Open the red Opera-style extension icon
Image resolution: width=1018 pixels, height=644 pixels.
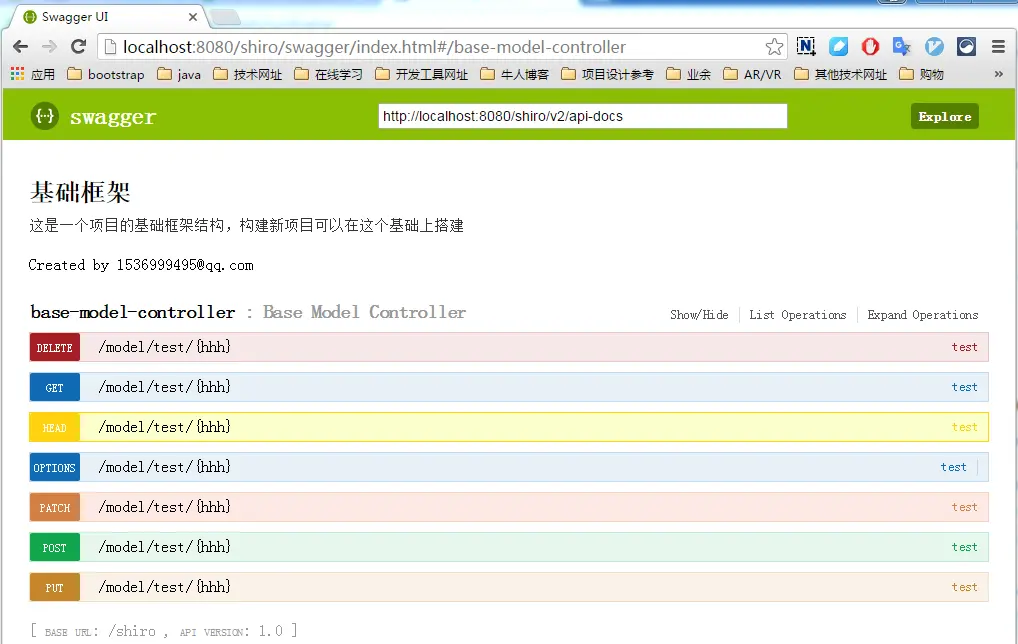tap(870, 46)
